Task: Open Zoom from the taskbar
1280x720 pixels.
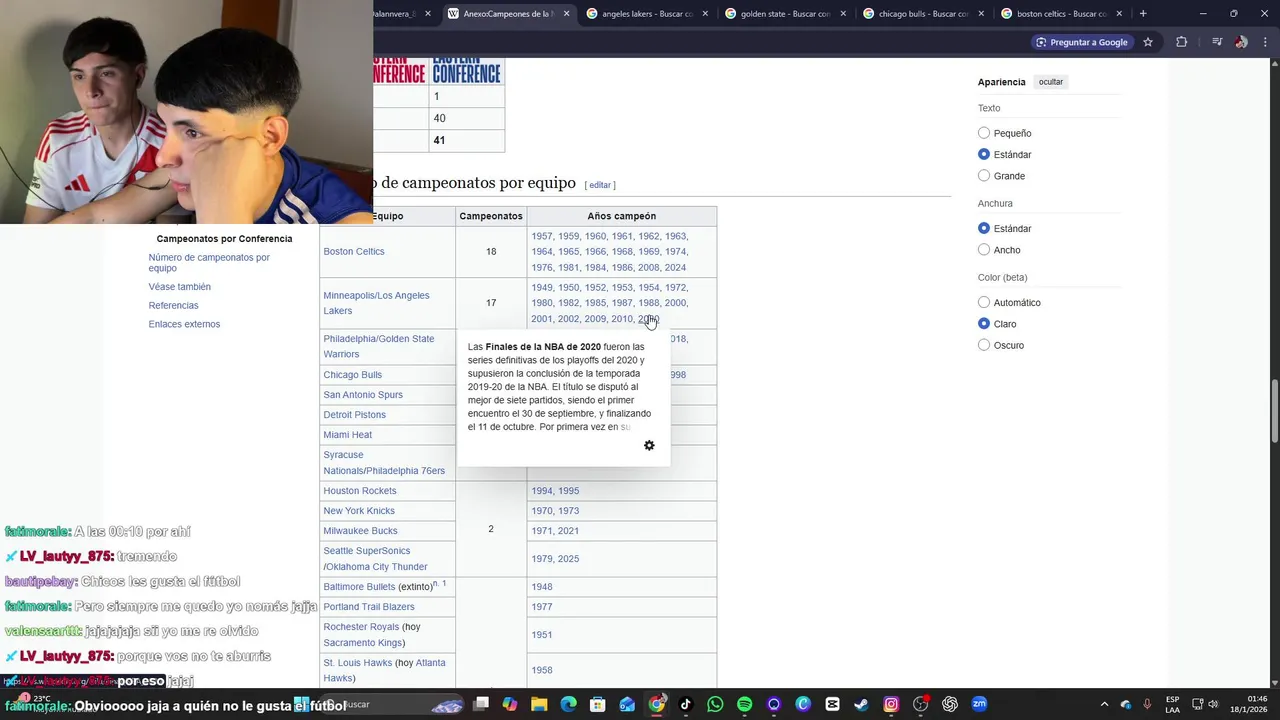Action: pyautogui.click(x=979, y=704)
